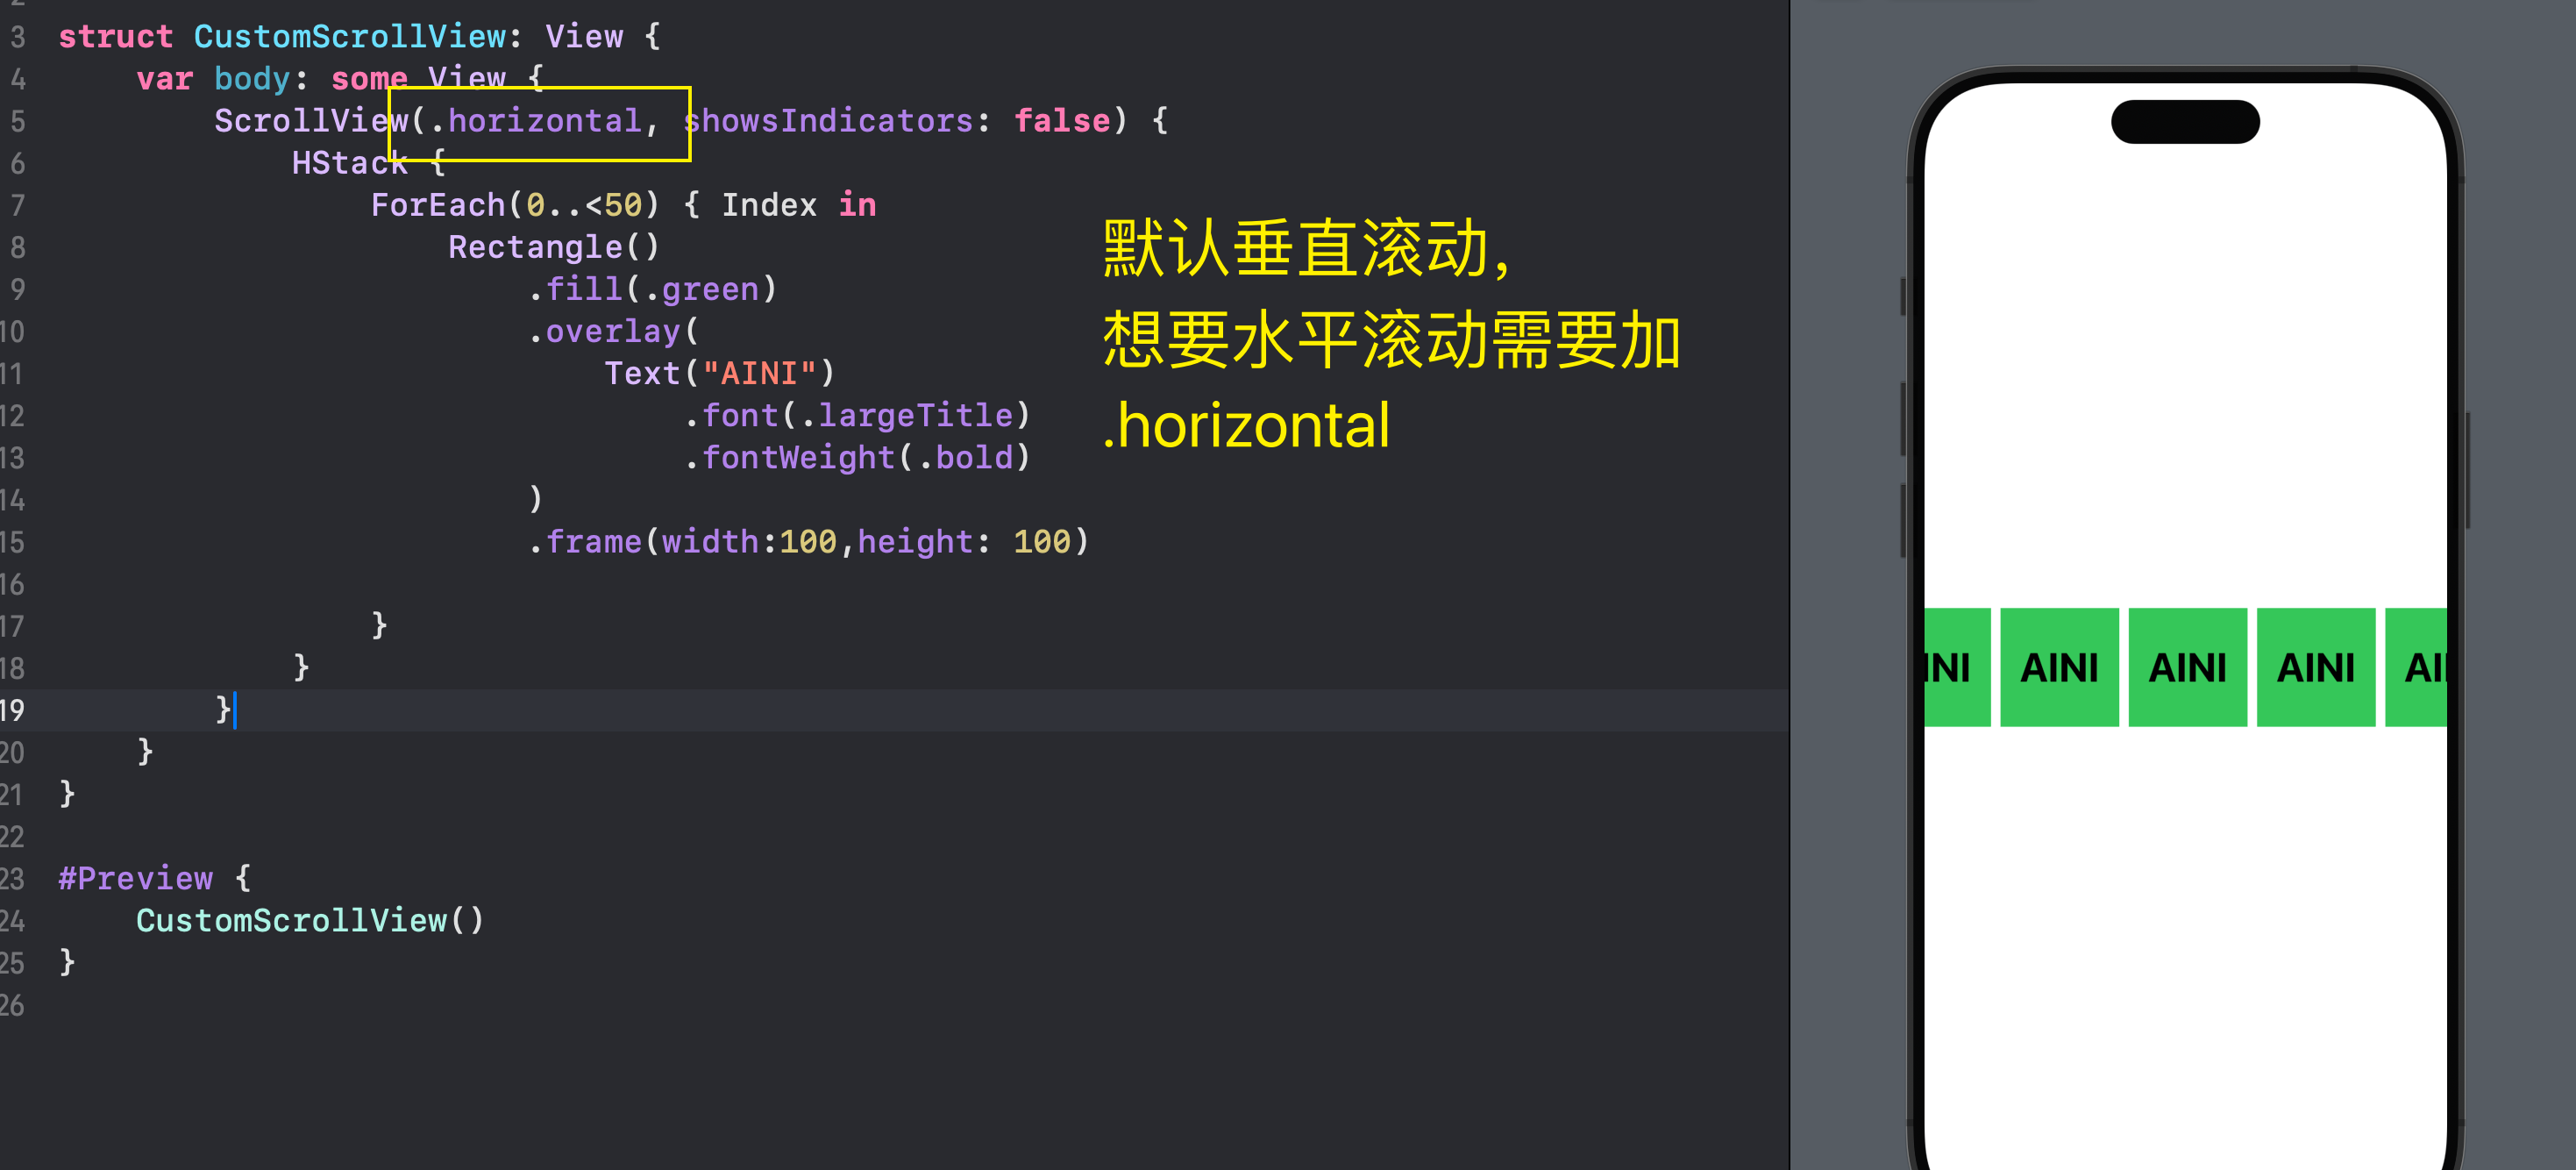The image size is (2576, 1170).
Task: Click the Rectangle() call
Action: click(x=554, y=247)
